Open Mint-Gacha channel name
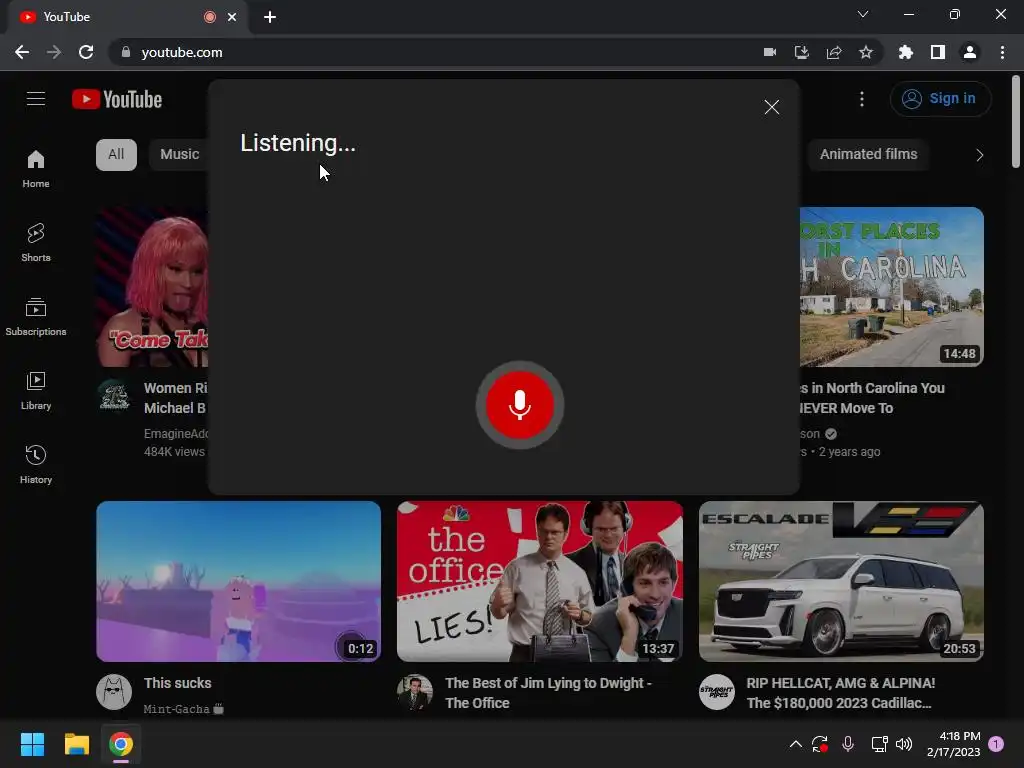 [176, 709]
